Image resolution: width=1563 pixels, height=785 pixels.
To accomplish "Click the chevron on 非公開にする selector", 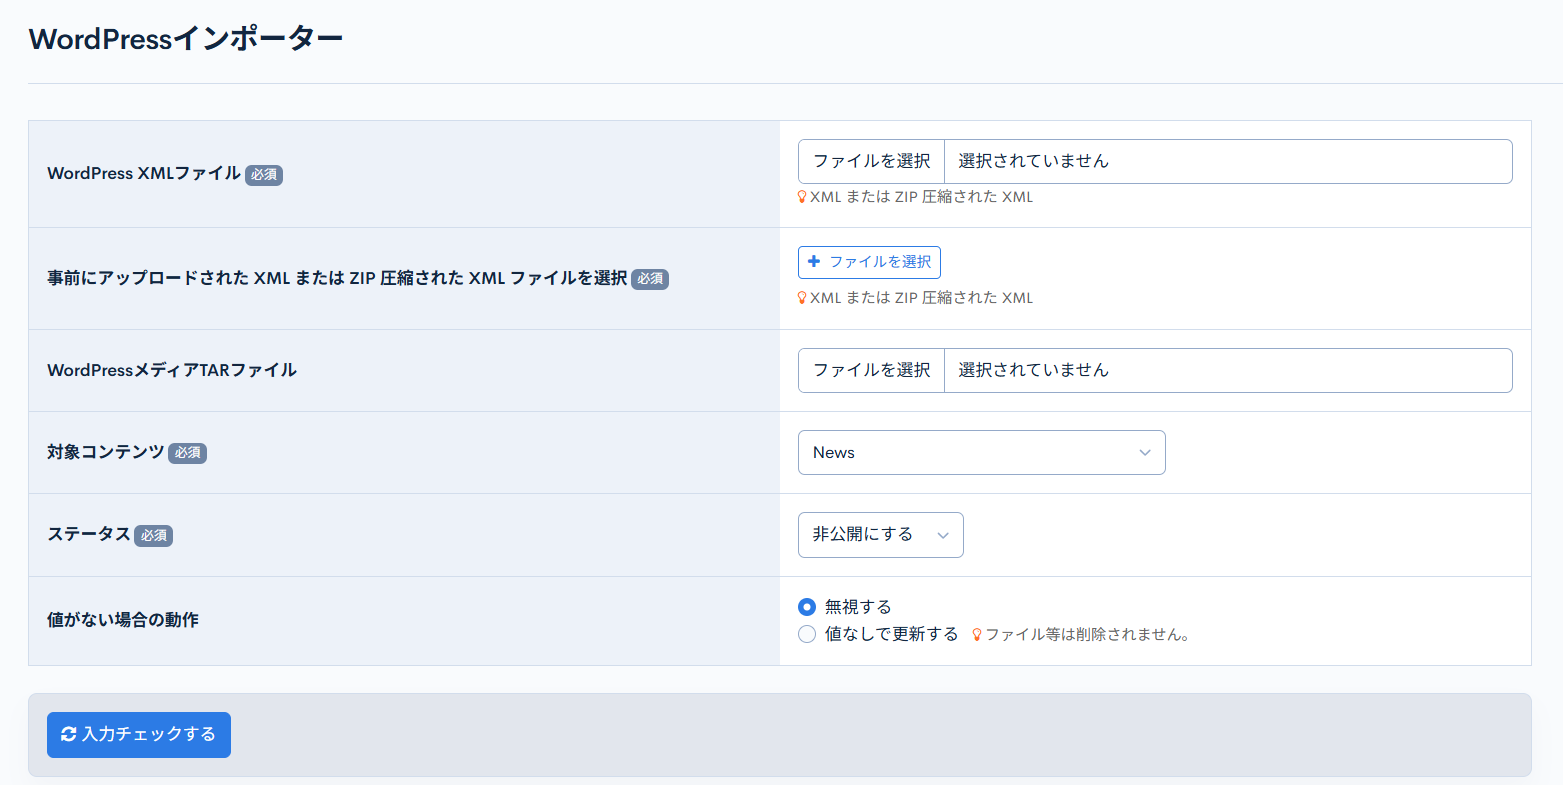I will (941, 535).
